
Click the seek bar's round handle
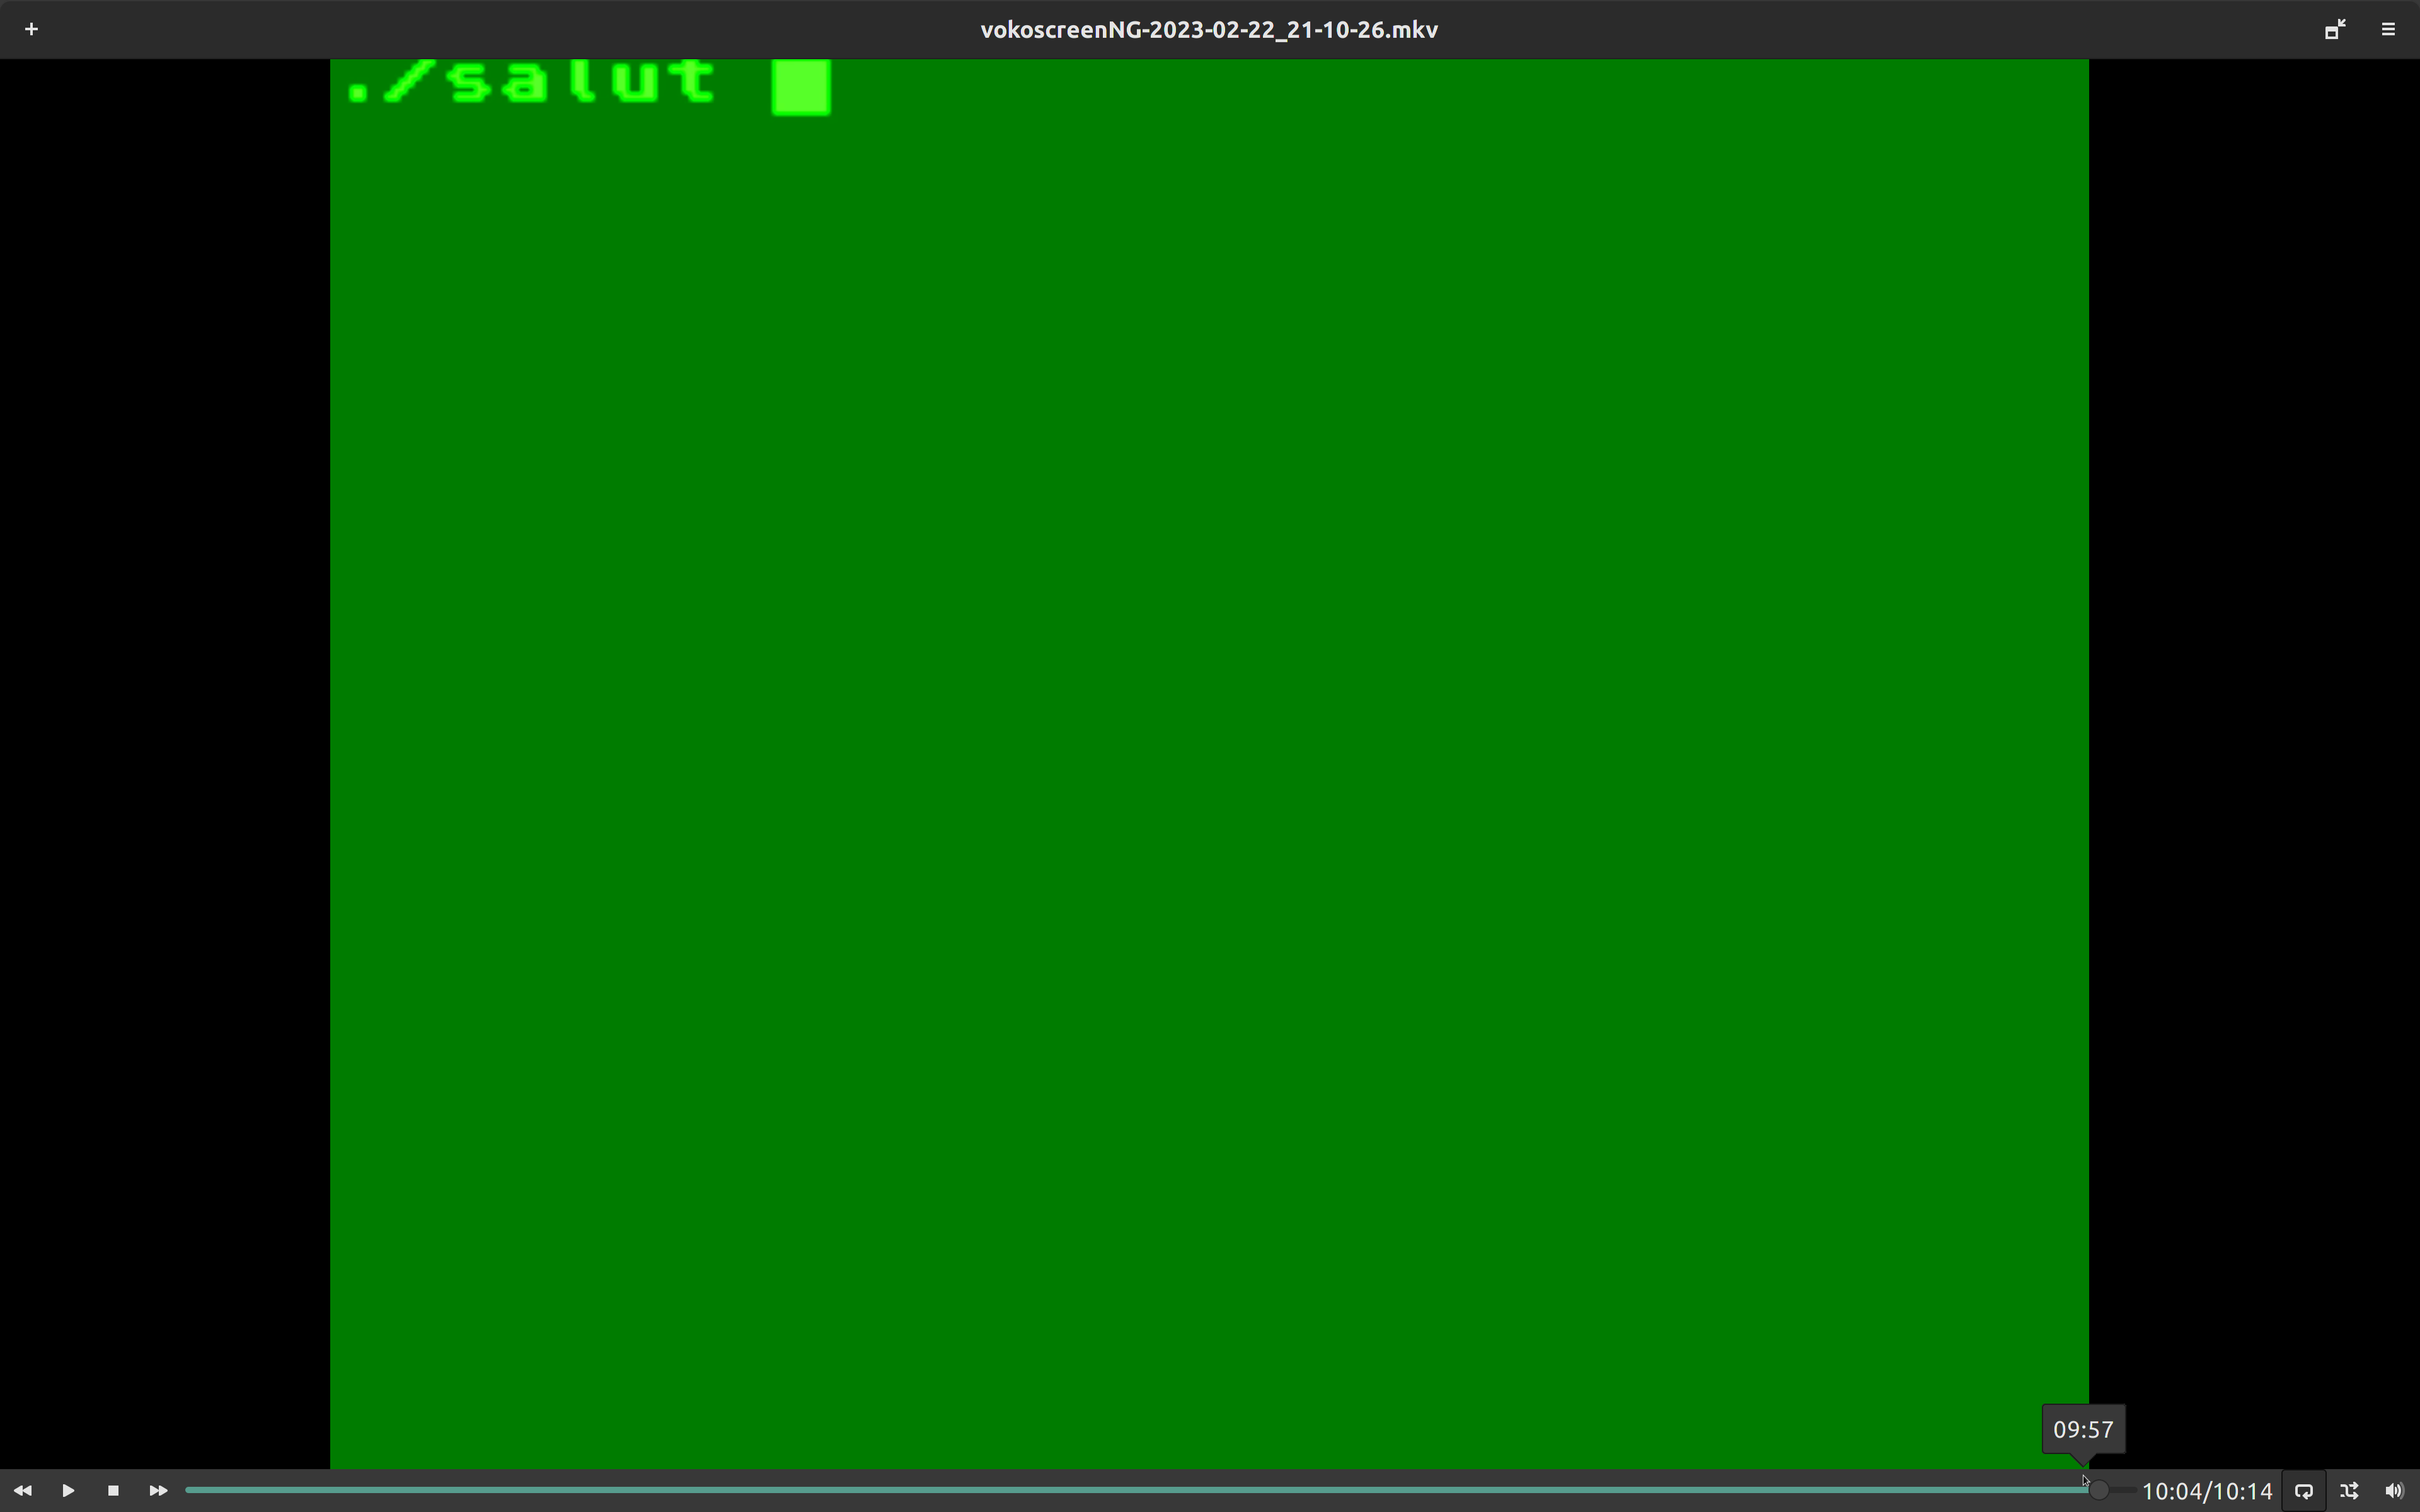(2098, 1490)
